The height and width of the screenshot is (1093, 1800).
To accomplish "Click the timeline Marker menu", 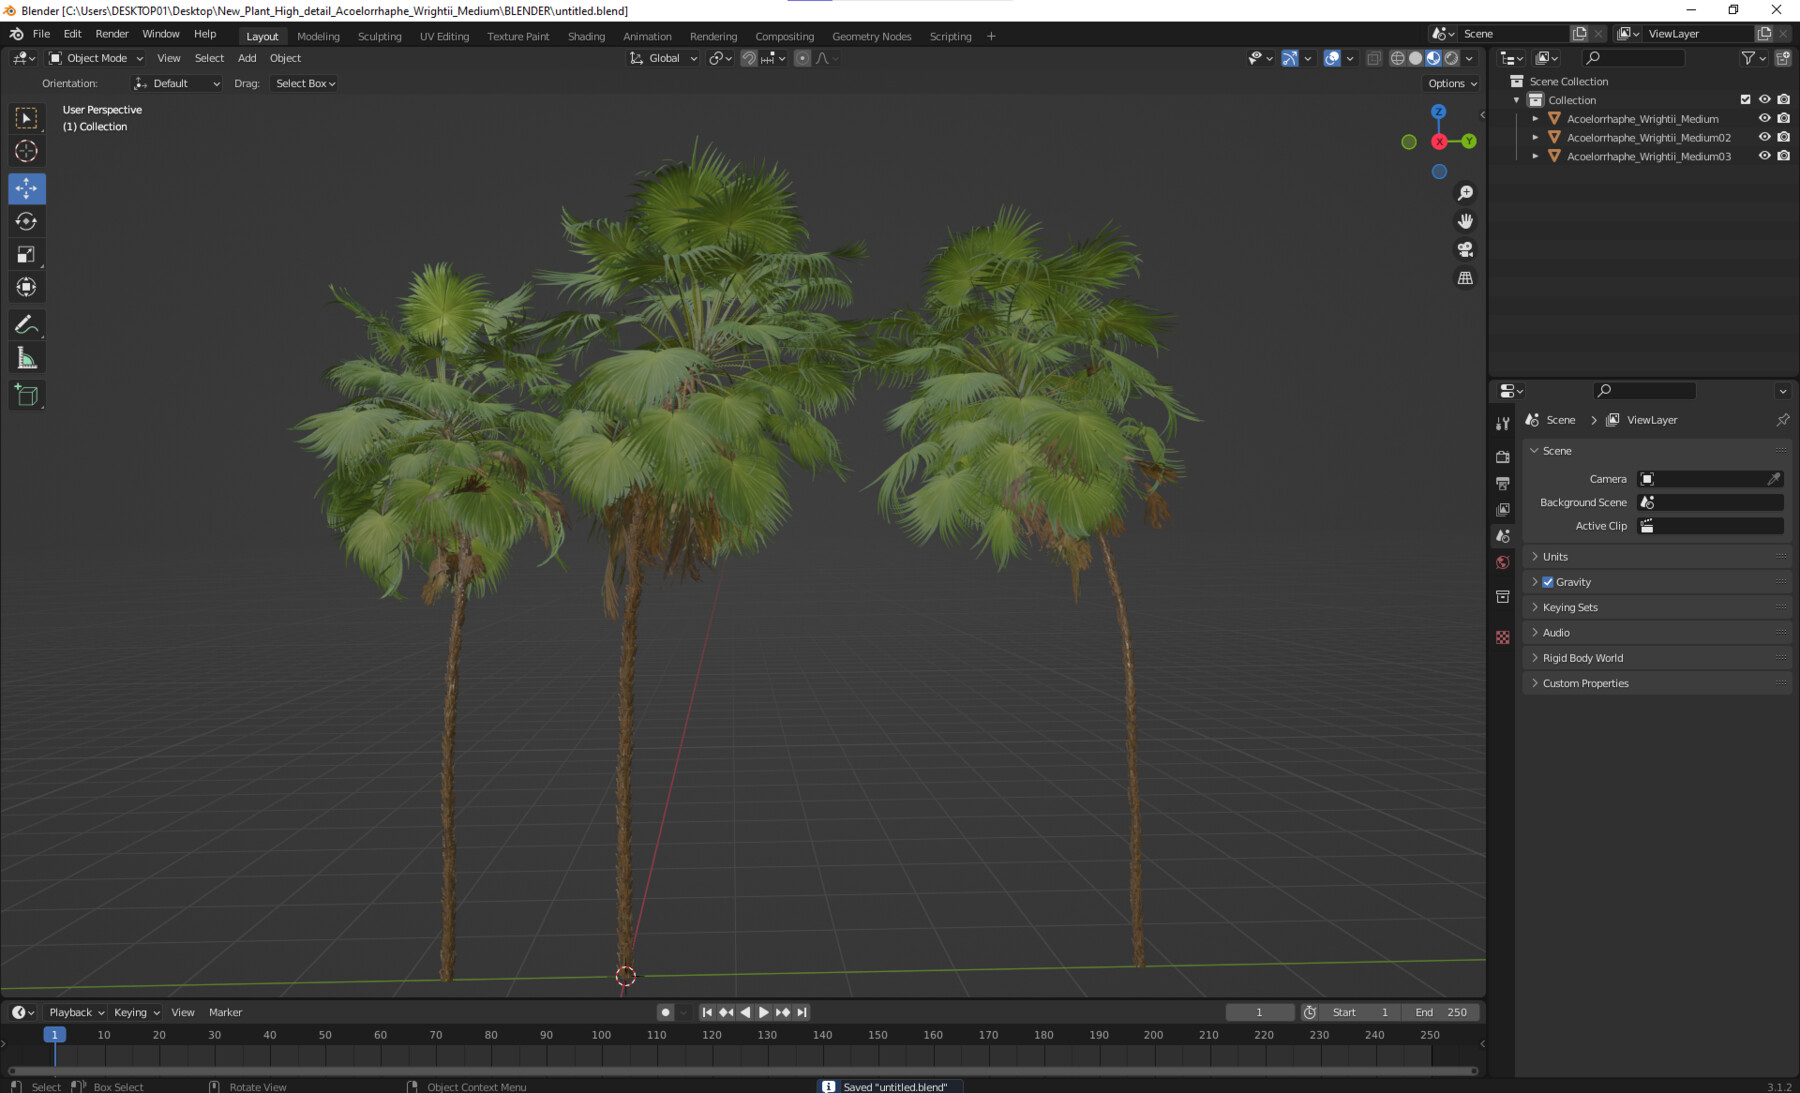I will click(225, 1013).
